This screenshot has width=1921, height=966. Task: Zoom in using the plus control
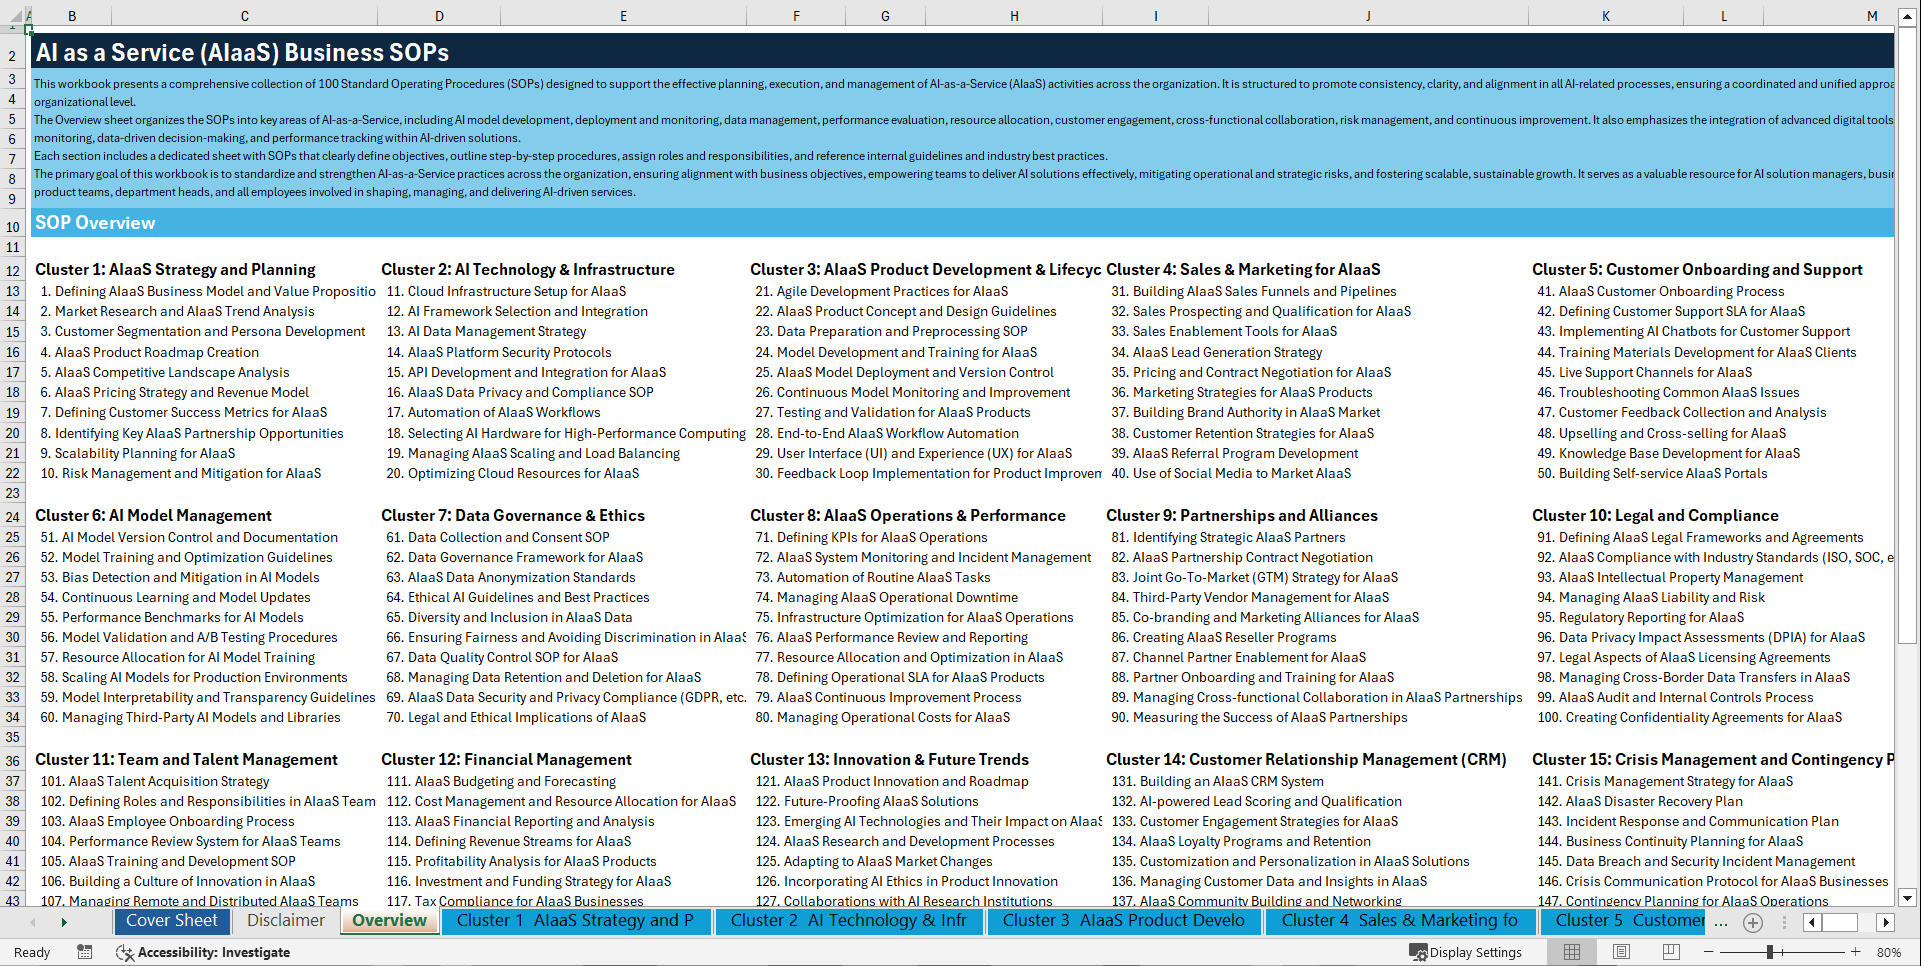[1856, 952]
